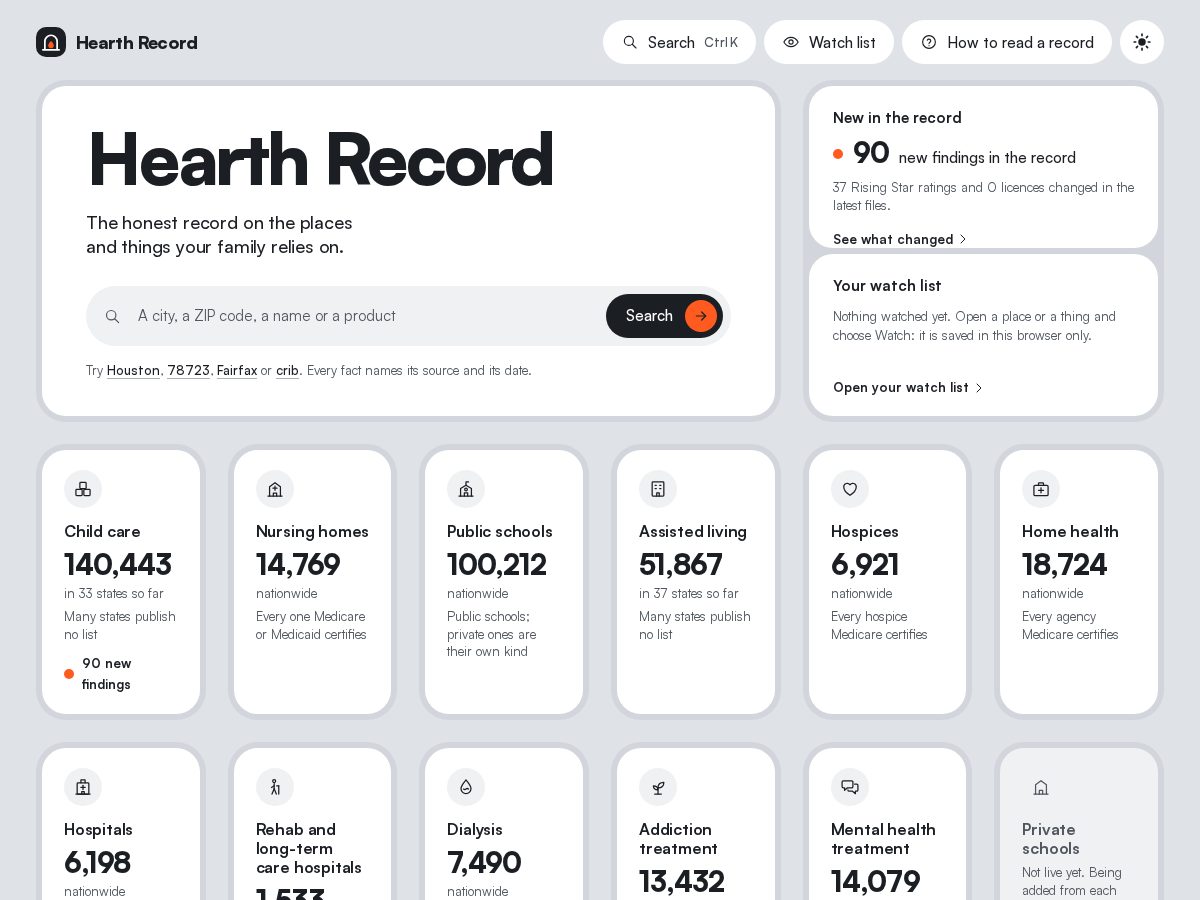Click the 13,432 addiction treatment count
The width and height of the screenshot is (1200, 900).
(x=682, y=881)
